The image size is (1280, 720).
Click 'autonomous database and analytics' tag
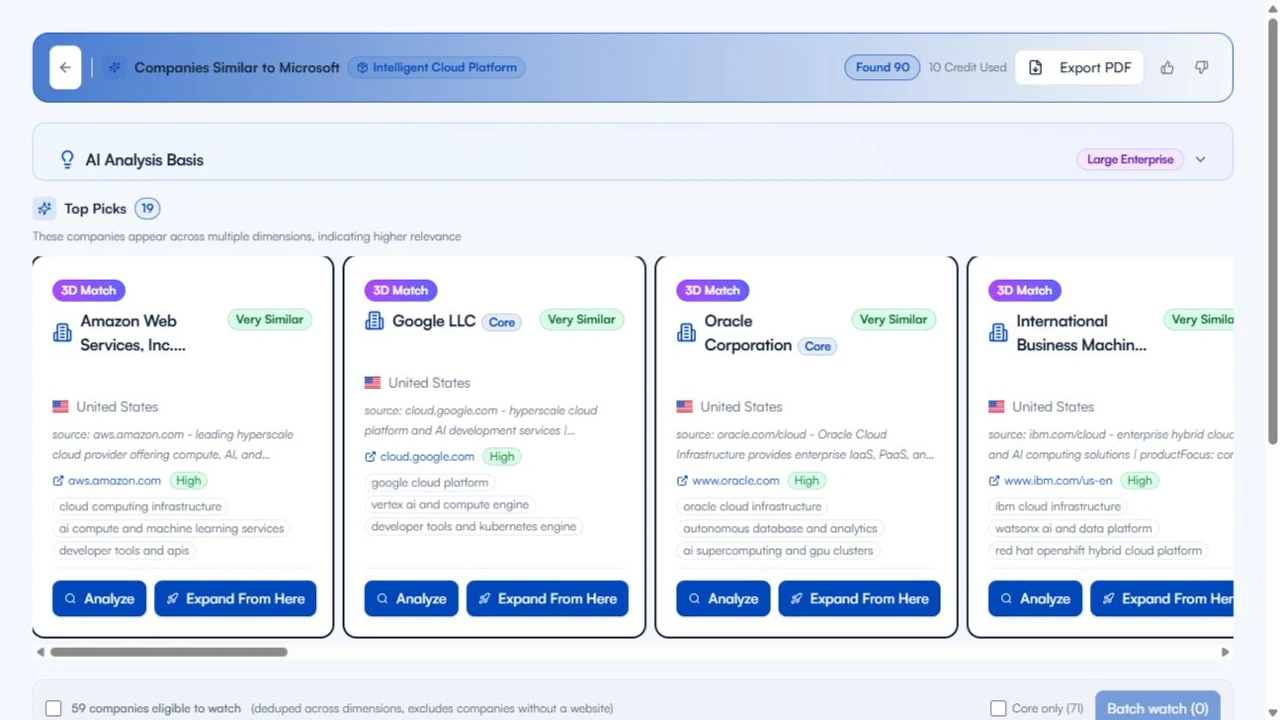[780, 529]
